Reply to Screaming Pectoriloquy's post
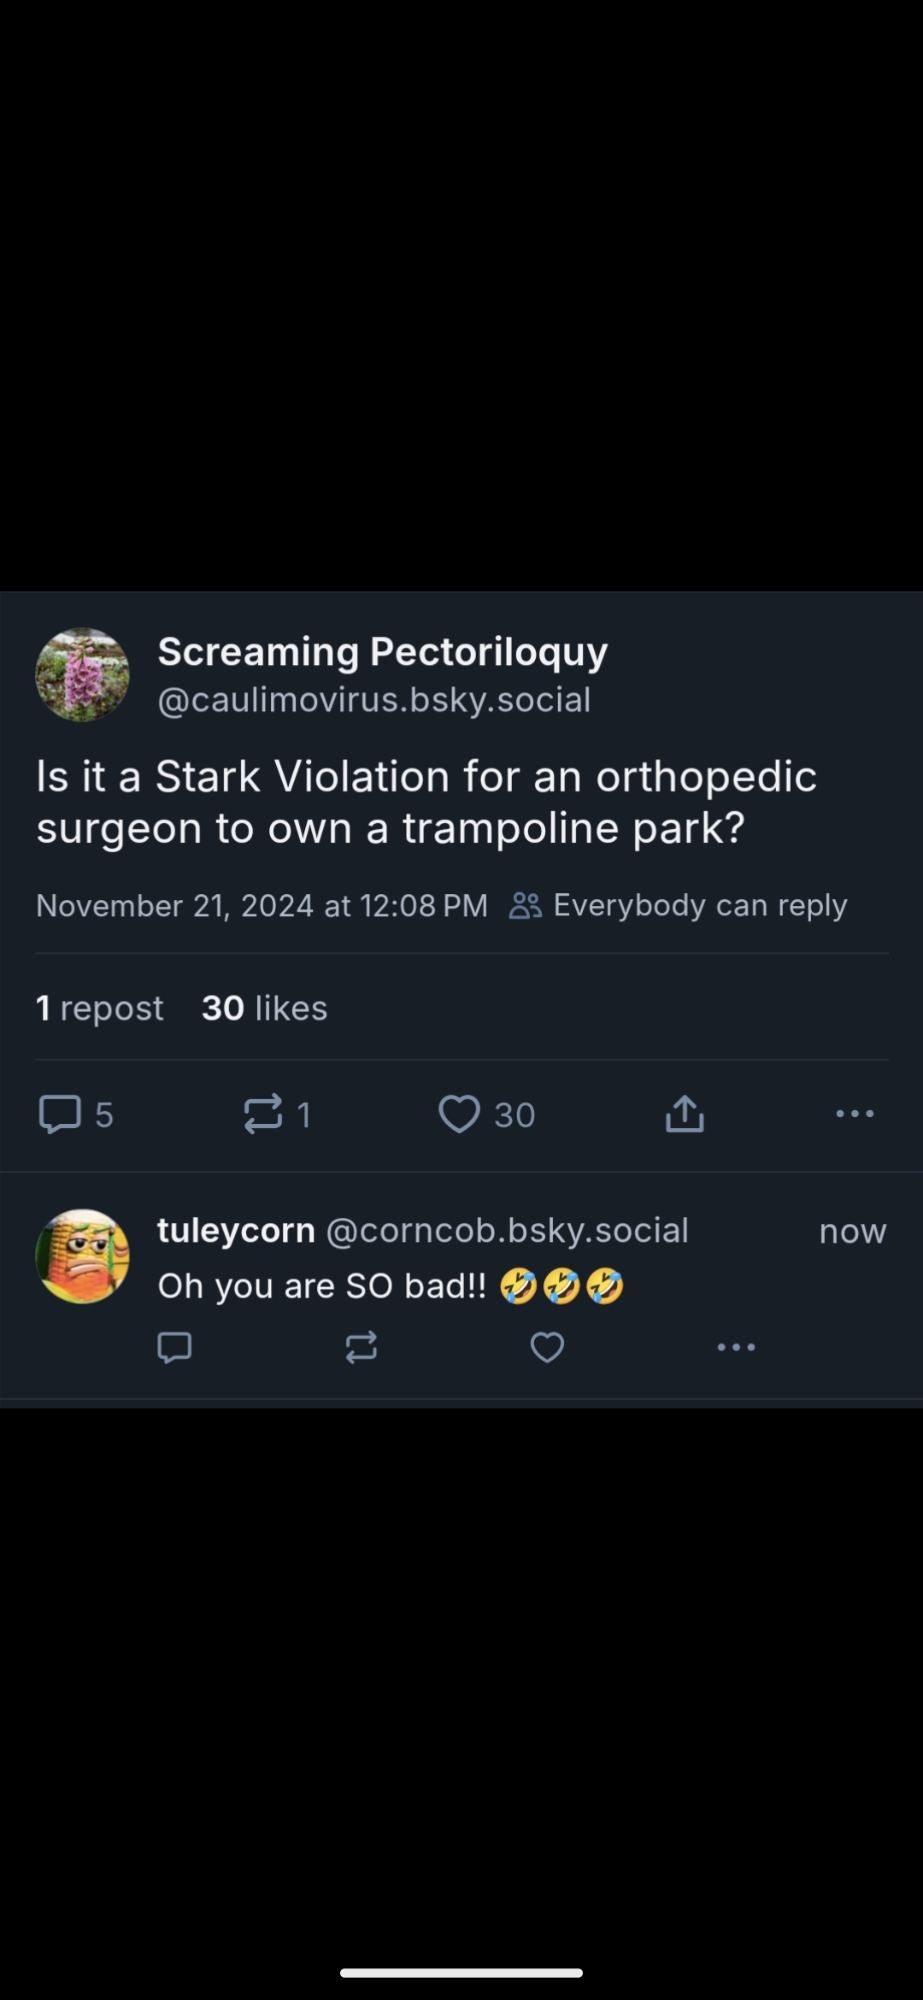The height and width of the screenshot is (2000, 923). (x=60, y=1114)
